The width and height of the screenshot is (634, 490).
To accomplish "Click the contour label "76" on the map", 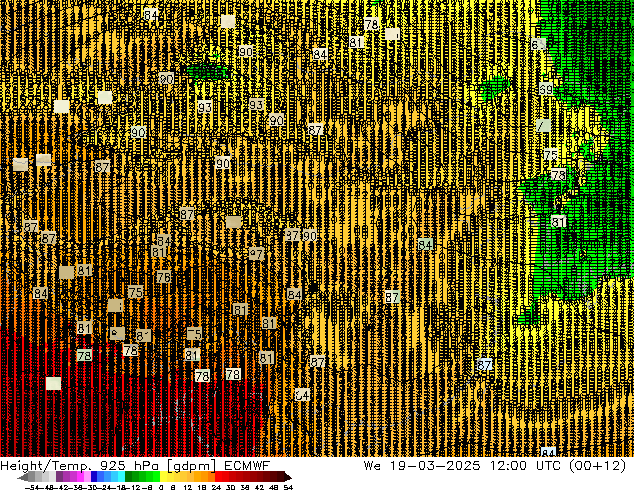I will [x=164, y=277].
